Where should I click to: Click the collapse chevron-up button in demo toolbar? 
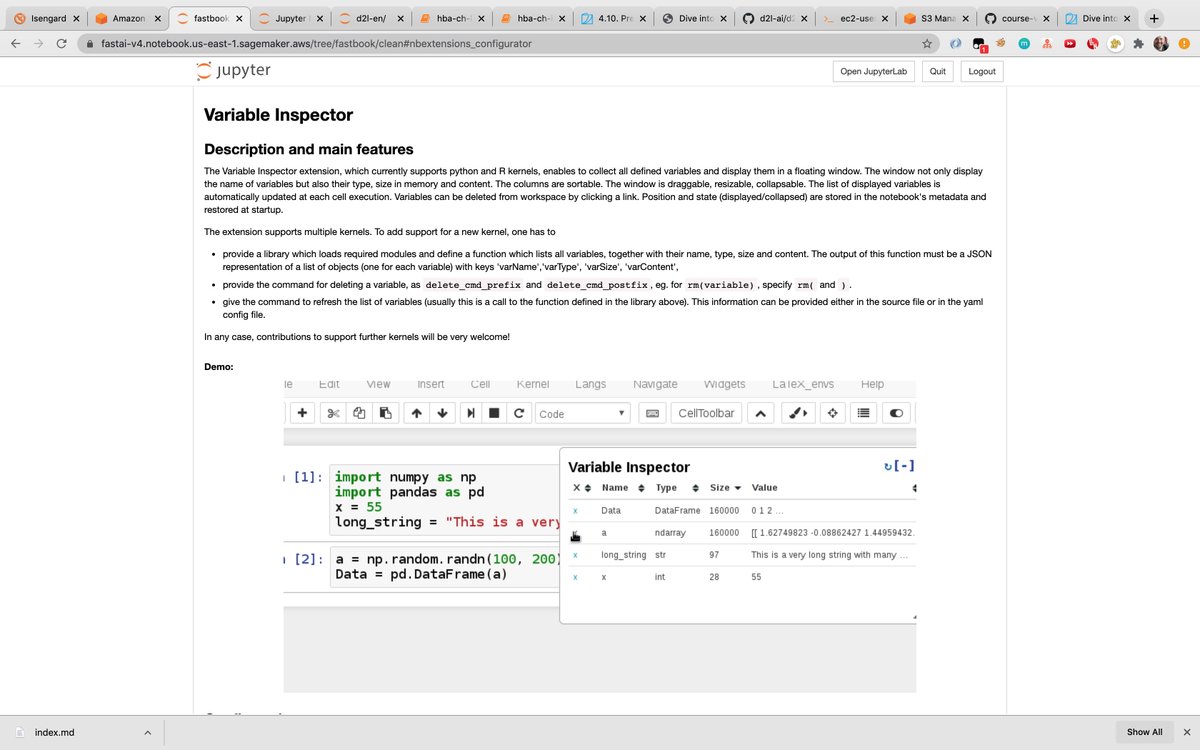coord(760,413)
